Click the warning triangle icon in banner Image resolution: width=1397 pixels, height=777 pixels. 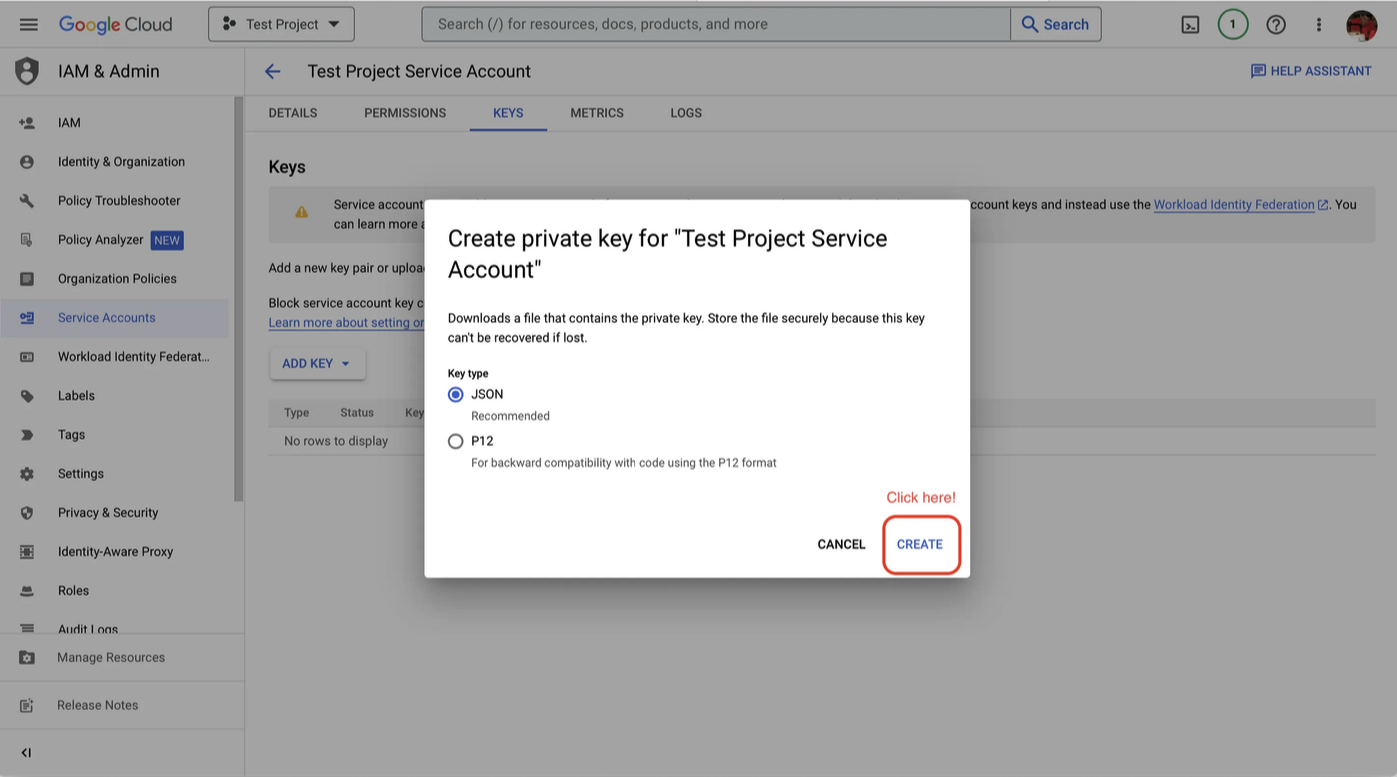point(301,212)
